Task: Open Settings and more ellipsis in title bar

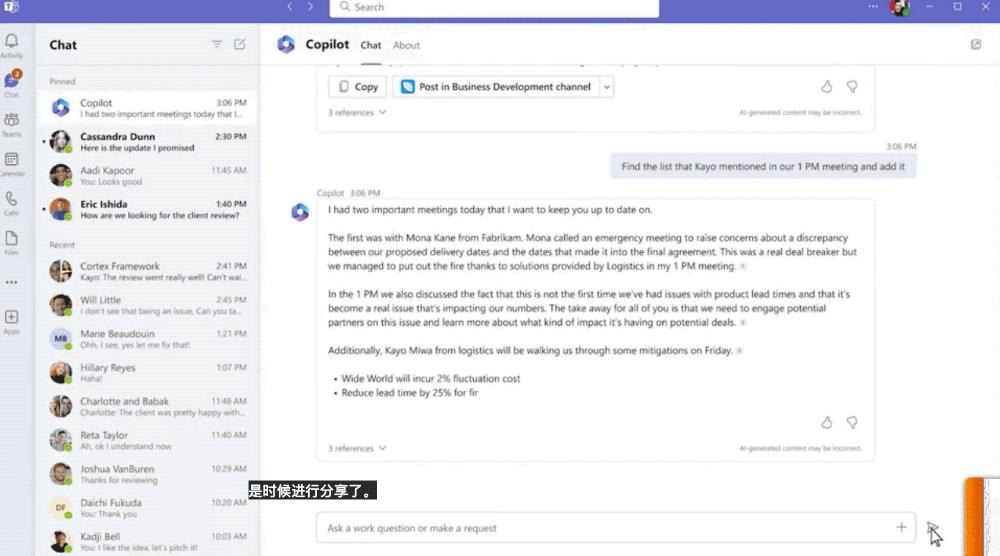Action: coord(872,6)
